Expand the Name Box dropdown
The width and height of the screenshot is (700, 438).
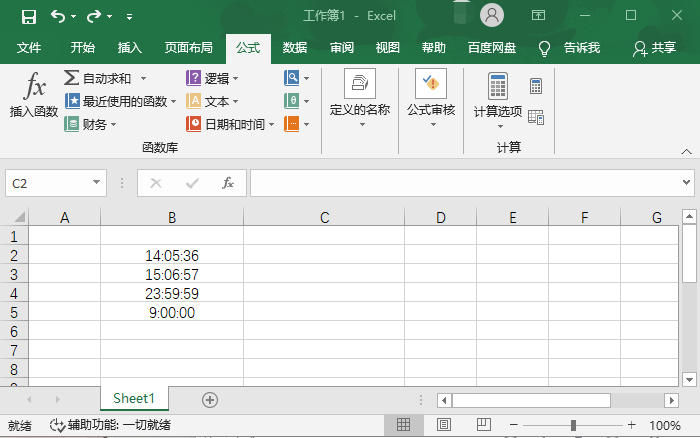(x=97, y=183)
